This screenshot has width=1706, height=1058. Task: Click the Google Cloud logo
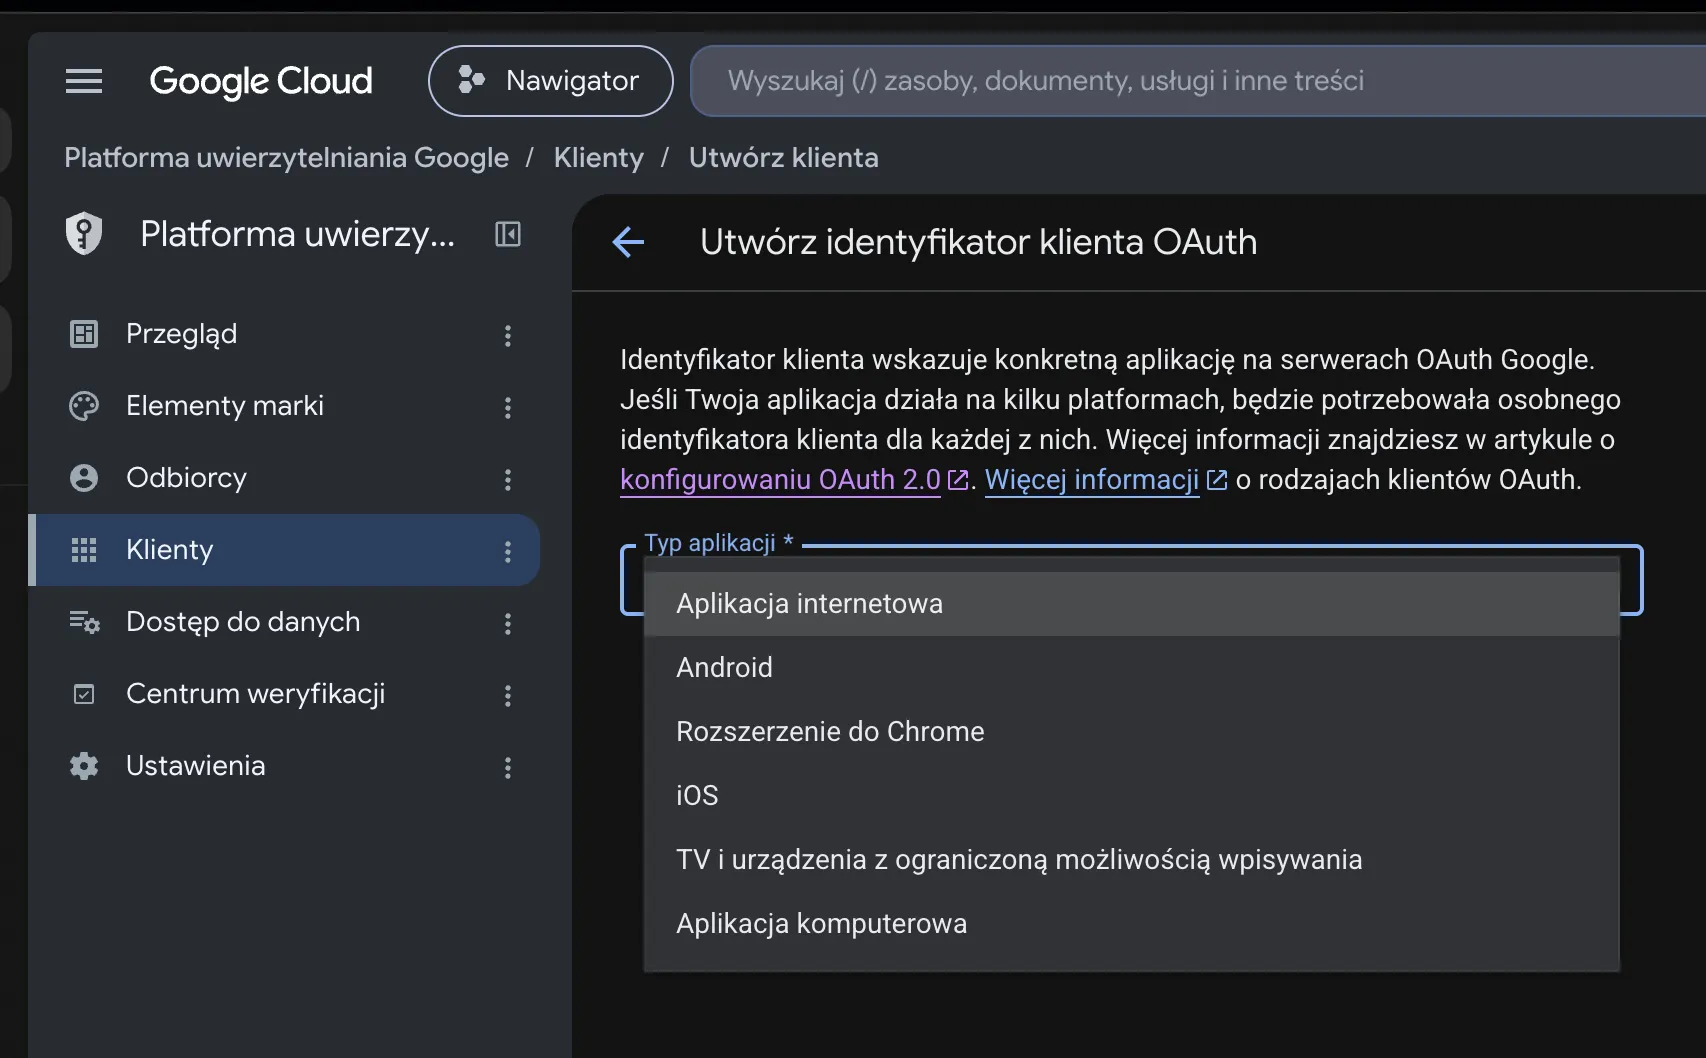pyautogui.click(x=261, y=81)
